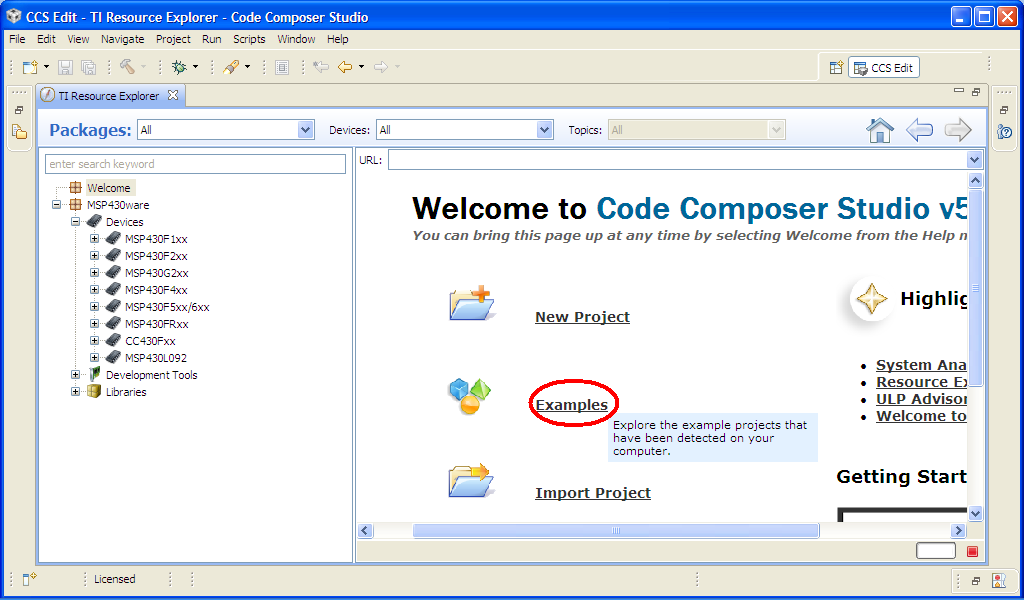Expand the MSP430F1xx node
1024x600 pixels.
click(x=95, y=239)
